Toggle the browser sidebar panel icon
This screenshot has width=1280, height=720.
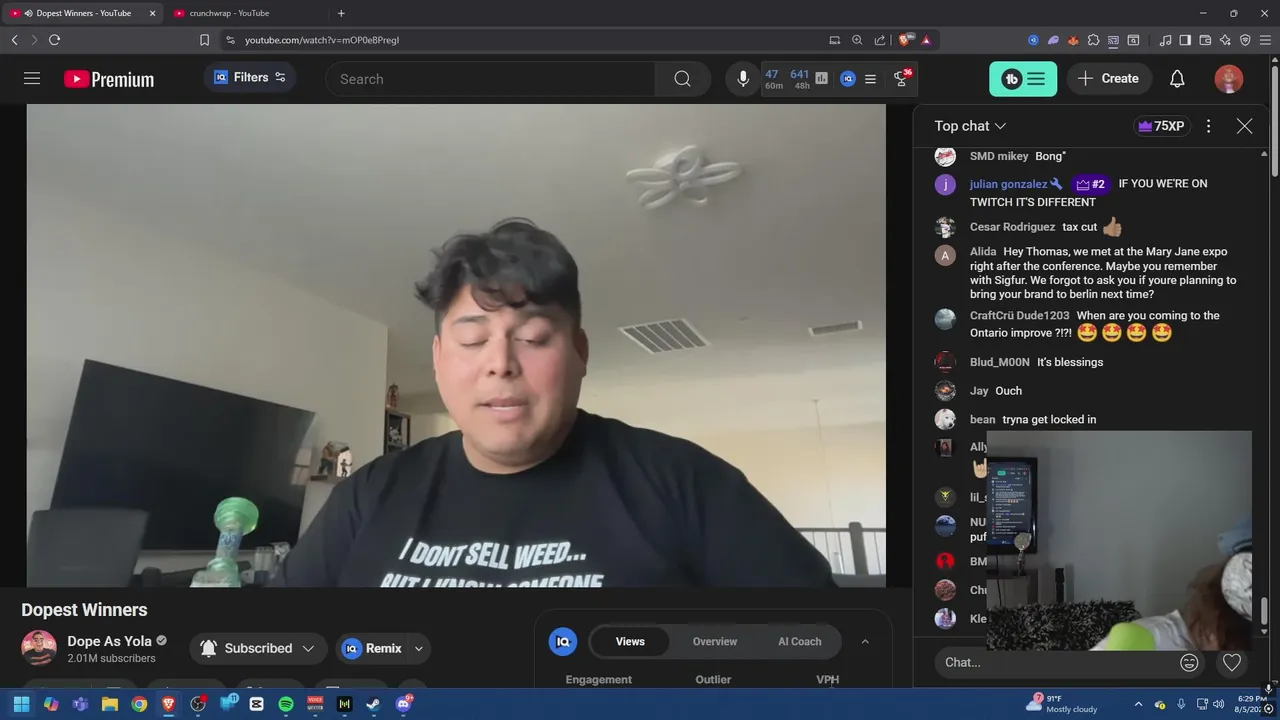click(x=1185, y=40)
